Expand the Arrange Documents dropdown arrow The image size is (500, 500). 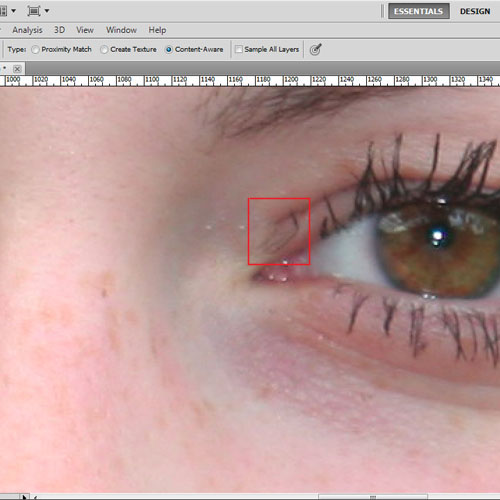13,11
